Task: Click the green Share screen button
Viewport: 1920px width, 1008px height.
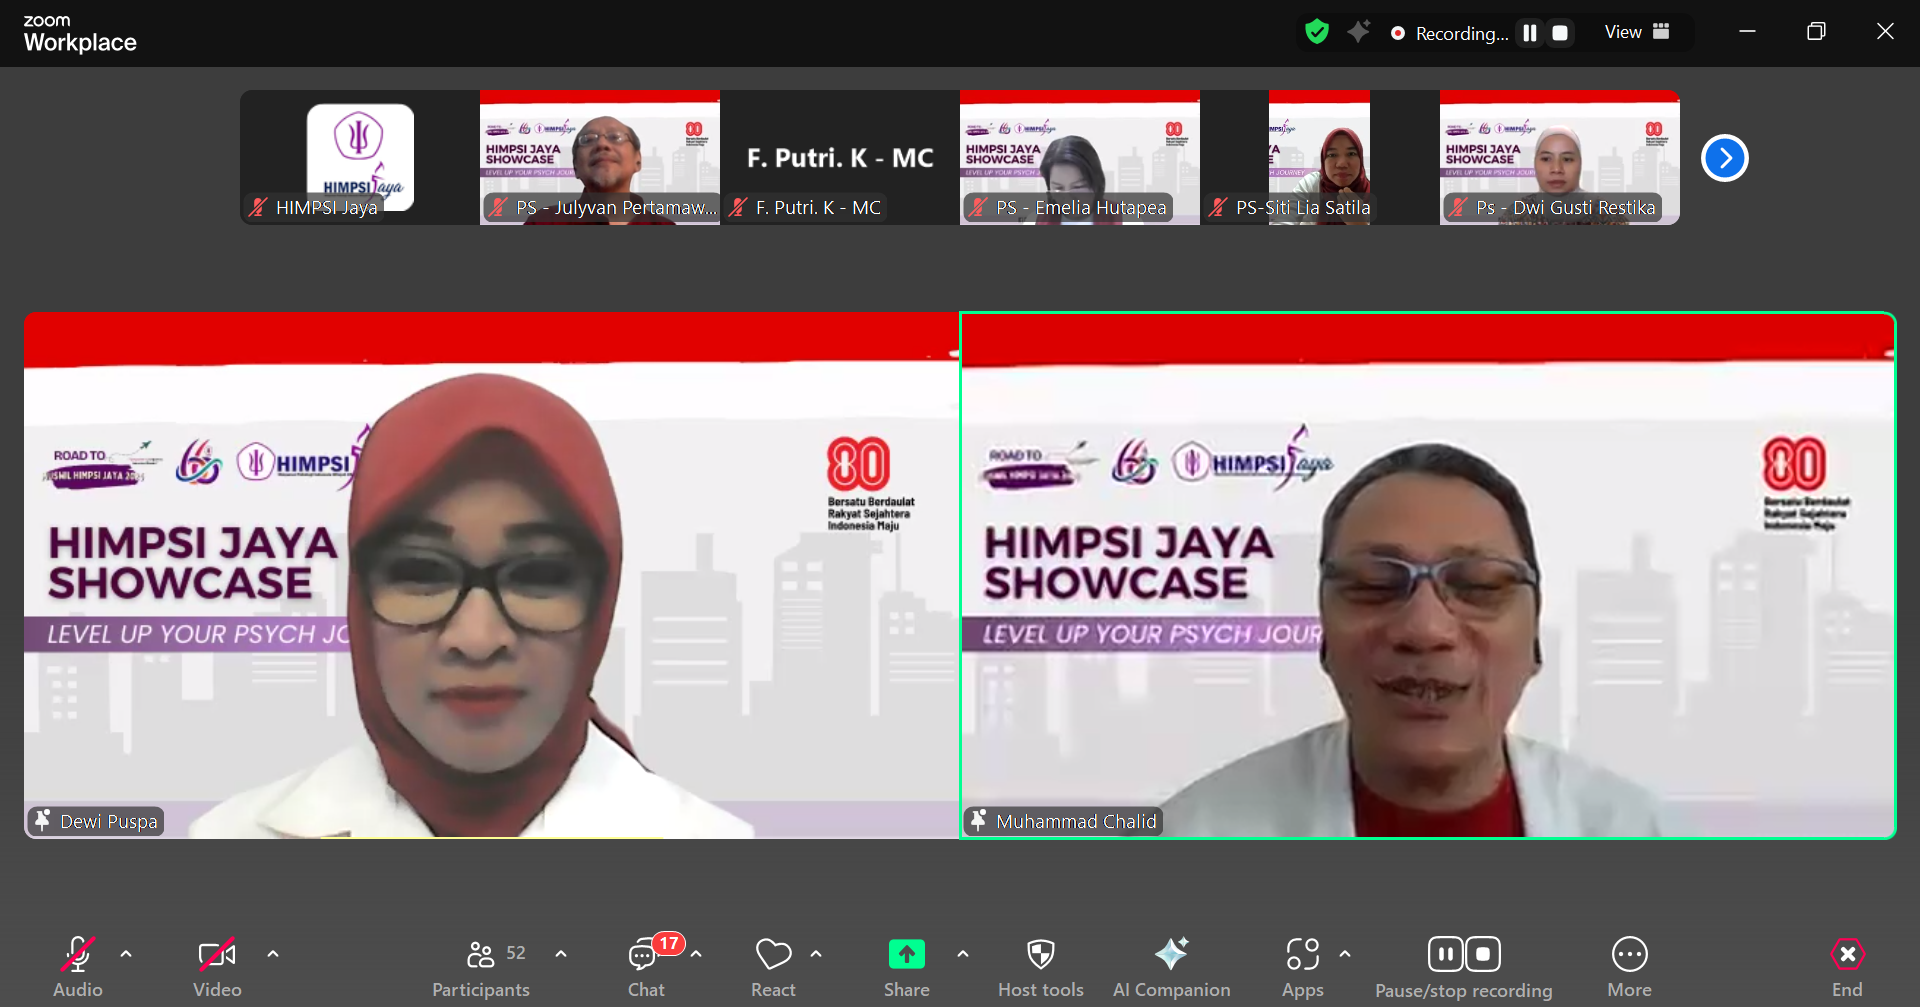Action: click(907, 967)
